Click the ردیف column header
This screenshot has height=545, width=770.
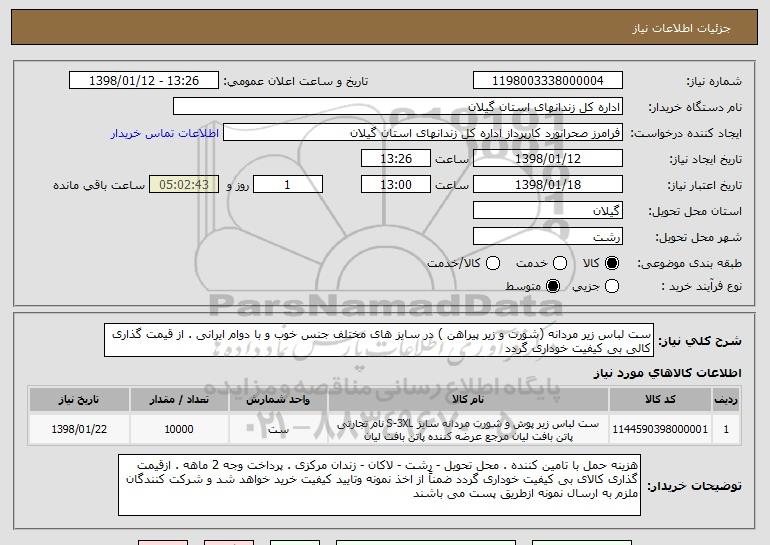(x=726, y=400)
